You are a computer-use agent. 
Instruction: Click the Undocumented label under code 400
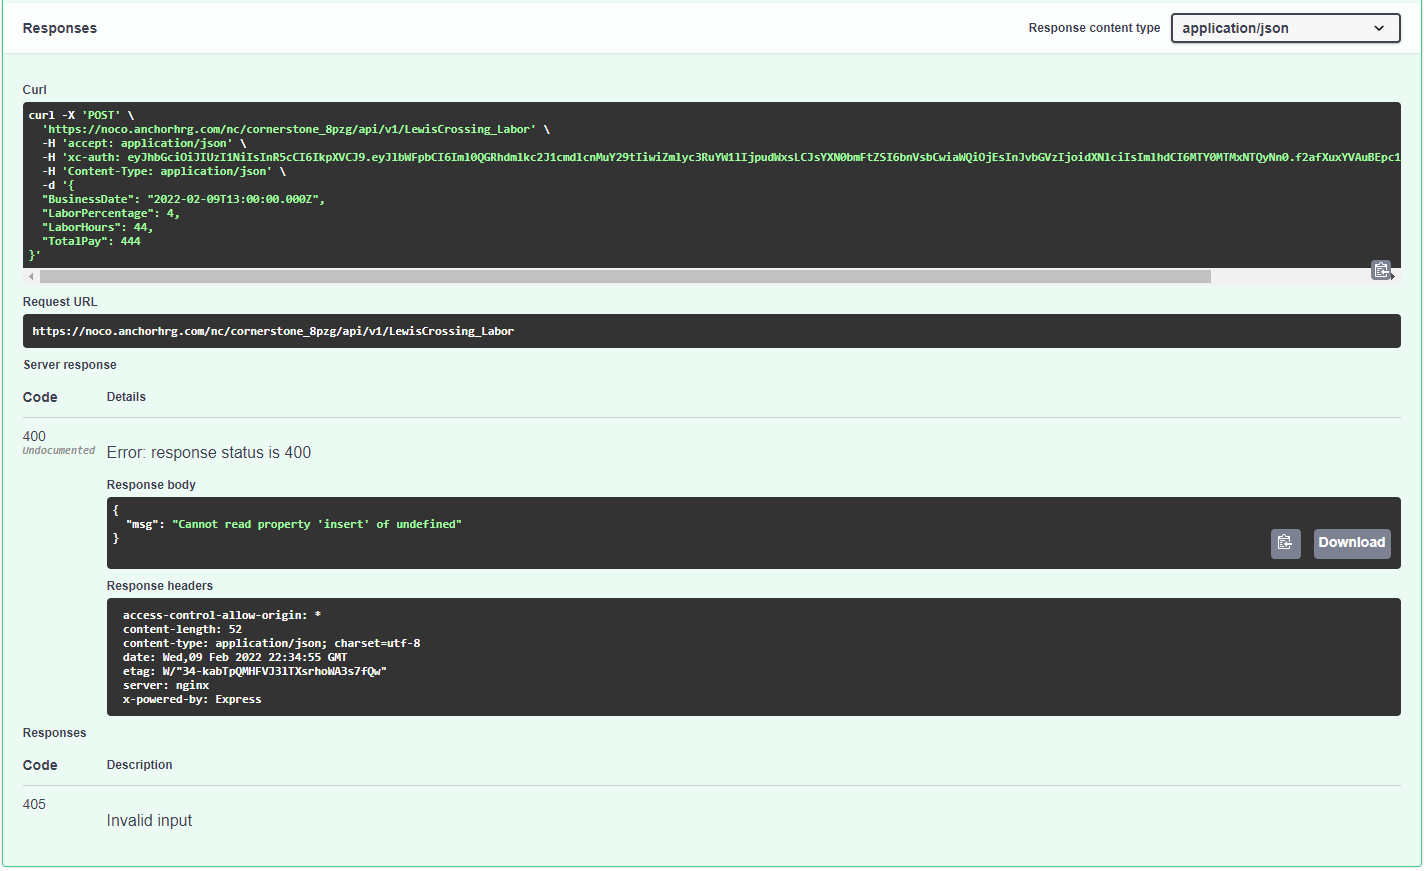[58, 451]
